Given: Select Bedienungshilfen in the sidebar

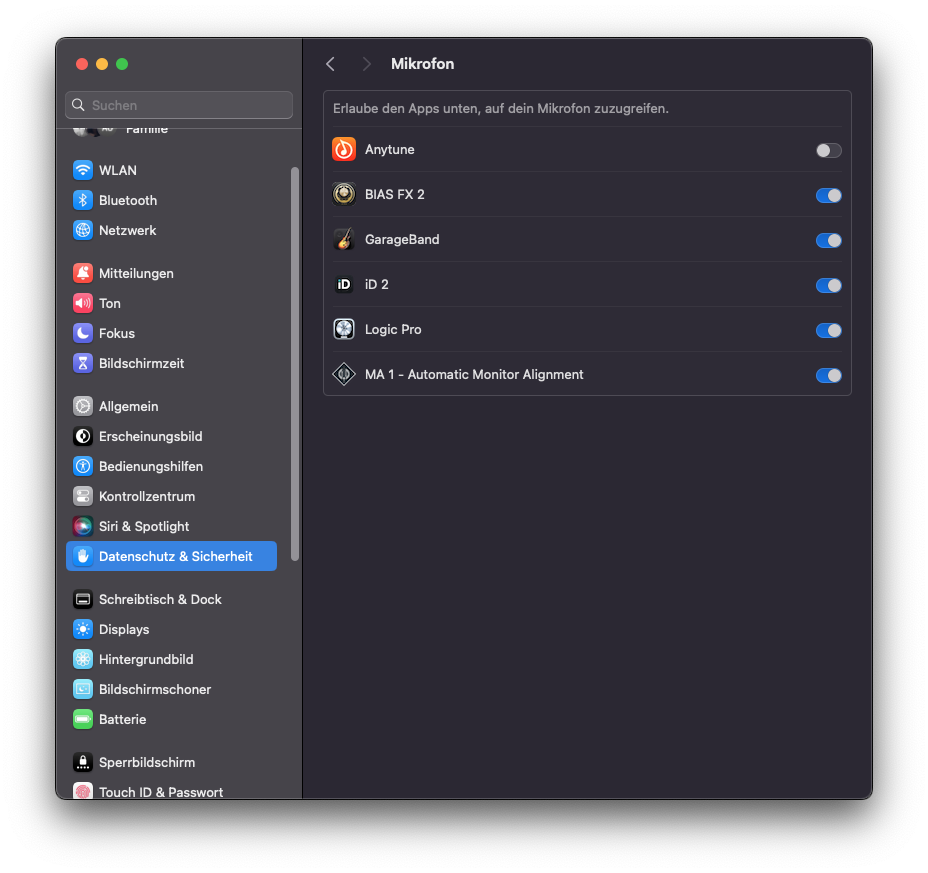Looking at the screenshot, I should tap(172, 466).
